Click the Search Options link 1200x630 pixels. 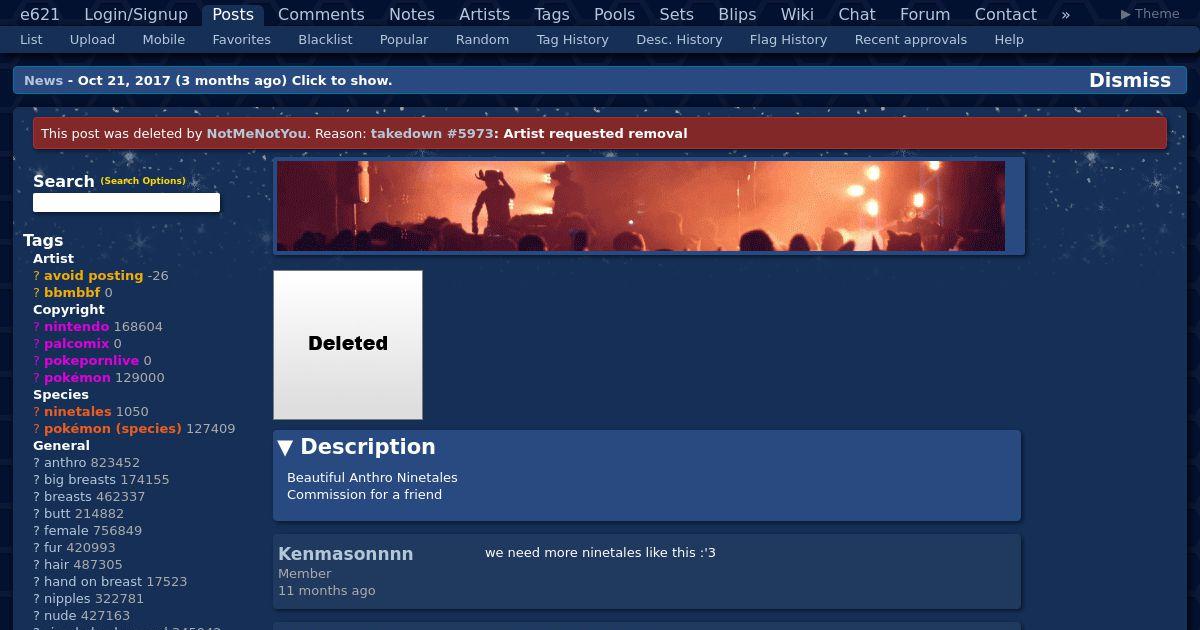tap(143, 181)
